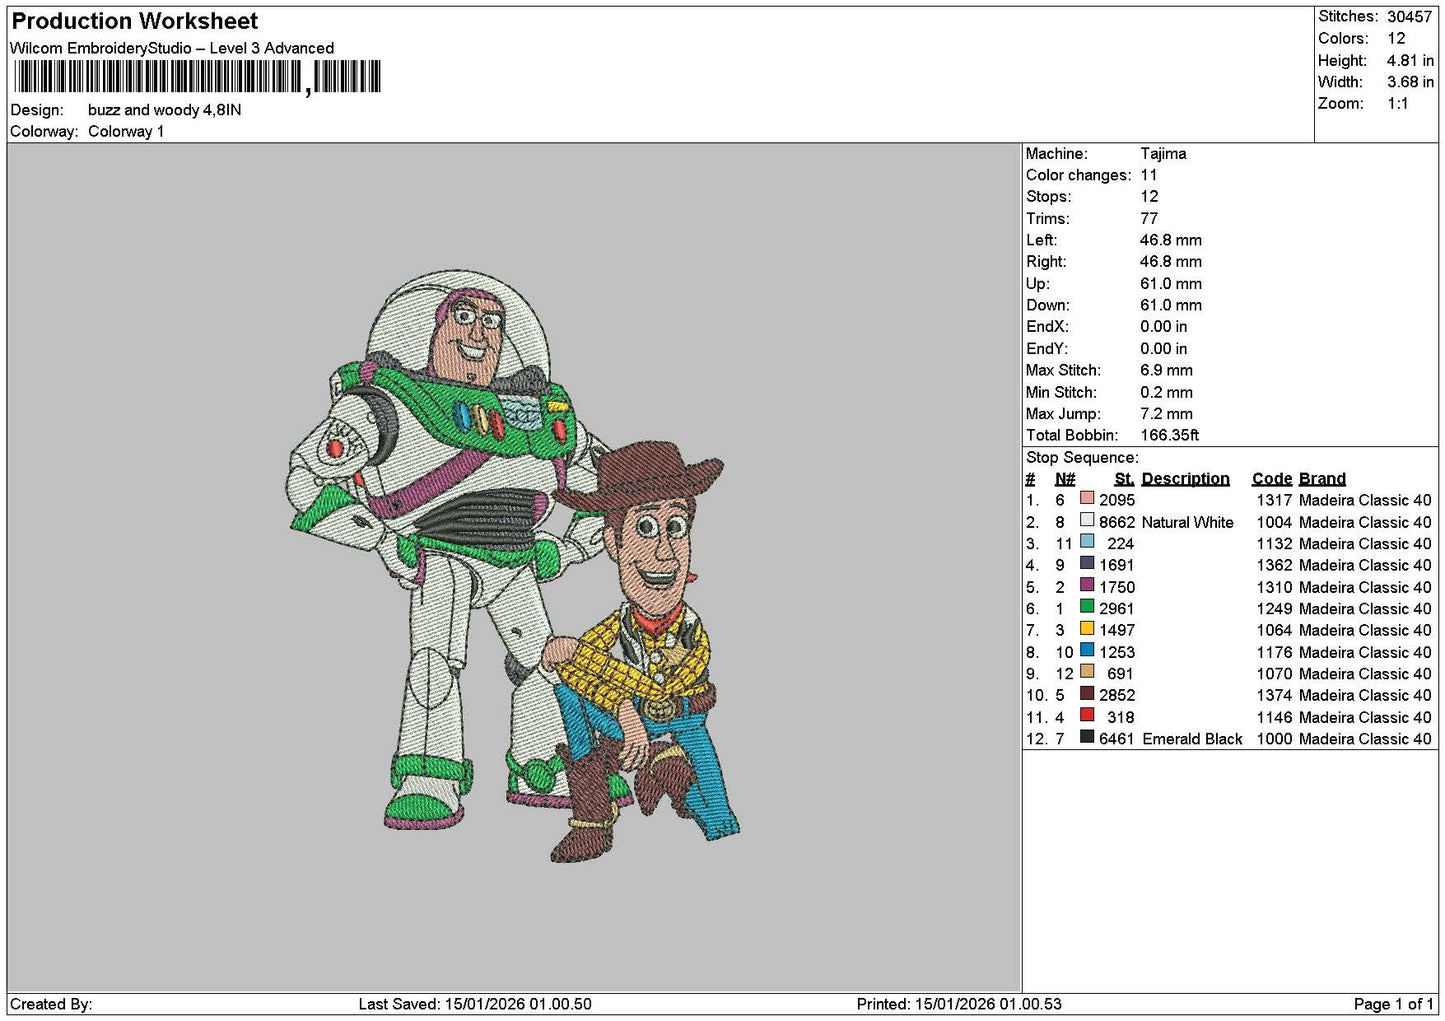This screenshot has height=1021, width=1445.
Task: Click the blue swatch for thread 1253
Action: (x=1087, y=650)
